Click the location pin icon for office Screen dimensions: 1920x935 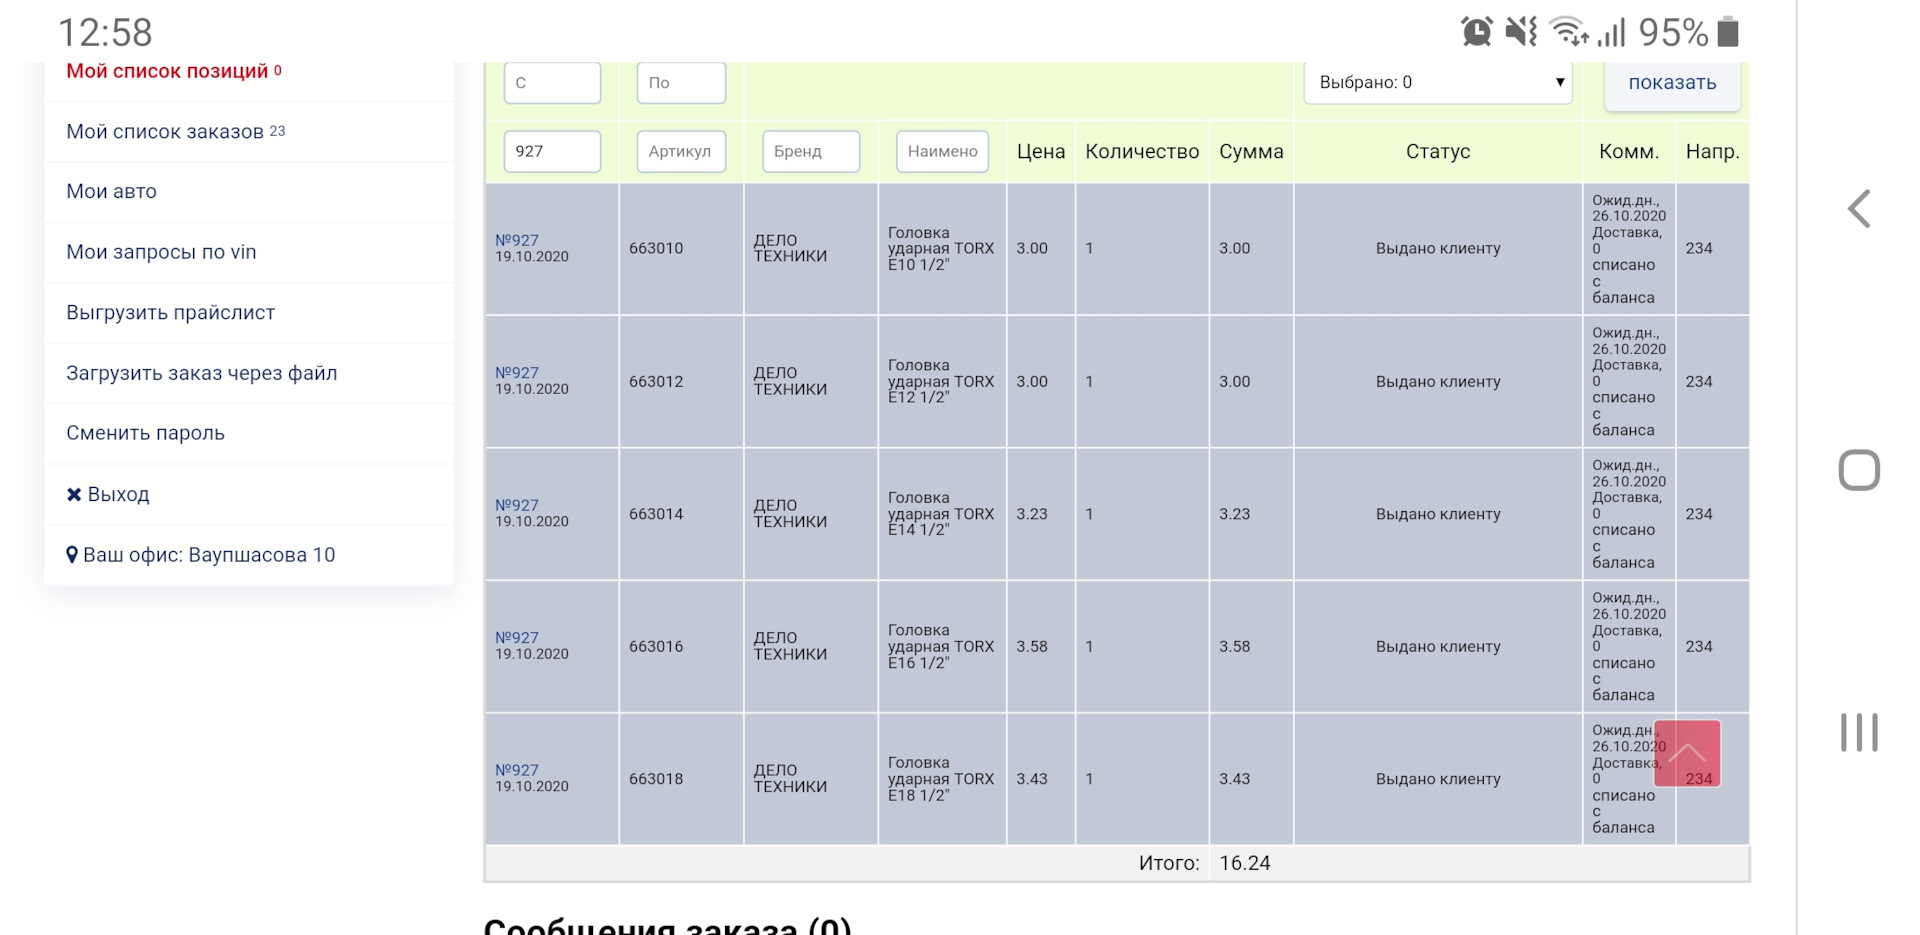[72, 555]
